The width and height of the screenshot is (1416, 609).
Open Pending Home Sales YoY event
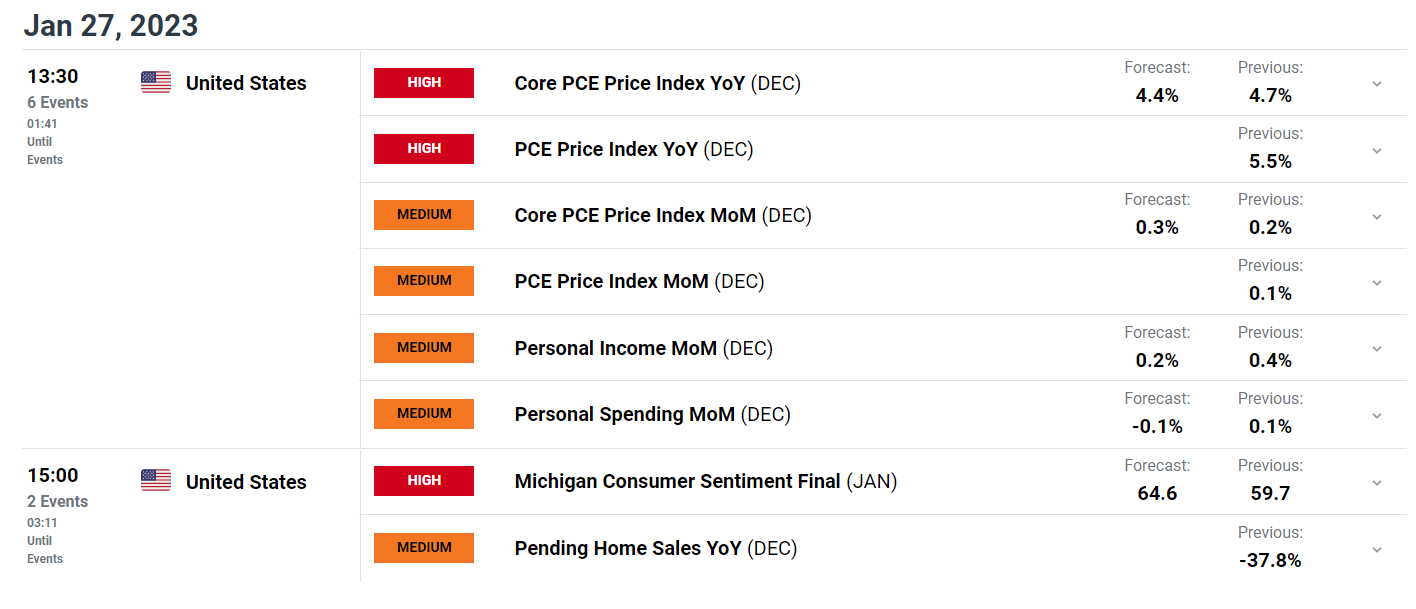point(628,548)
